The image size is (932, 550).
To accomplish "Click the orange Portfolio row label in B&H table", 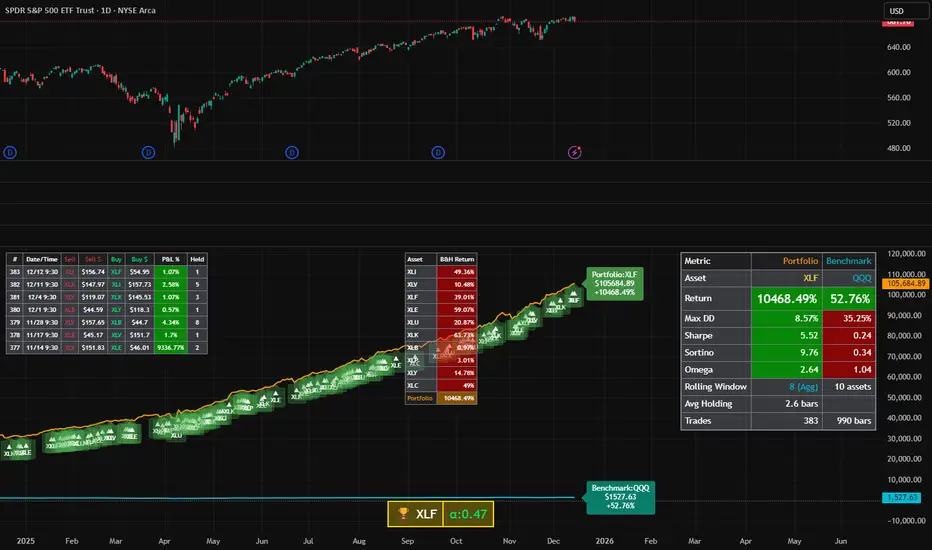I will [421, 398].
